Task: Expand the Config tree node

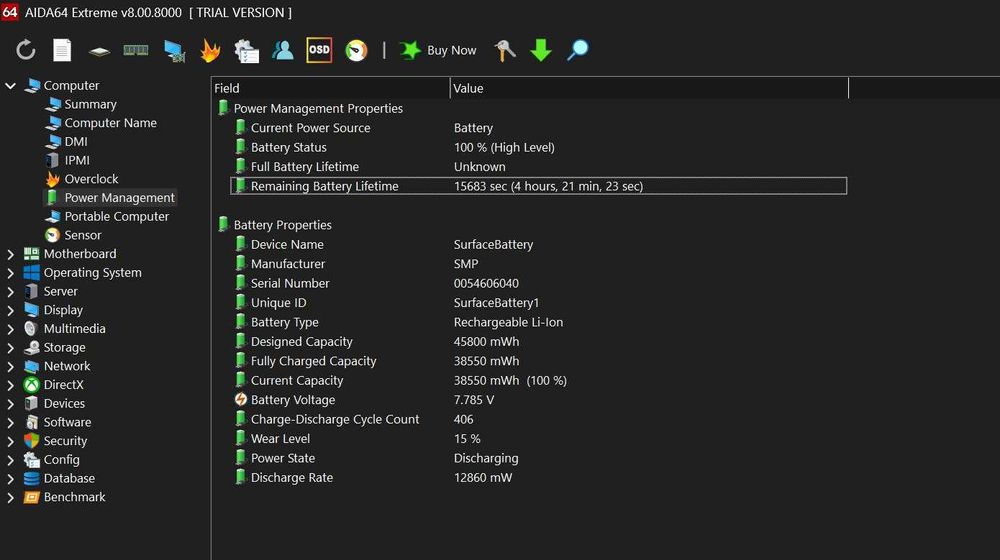Action: (10, 460)
